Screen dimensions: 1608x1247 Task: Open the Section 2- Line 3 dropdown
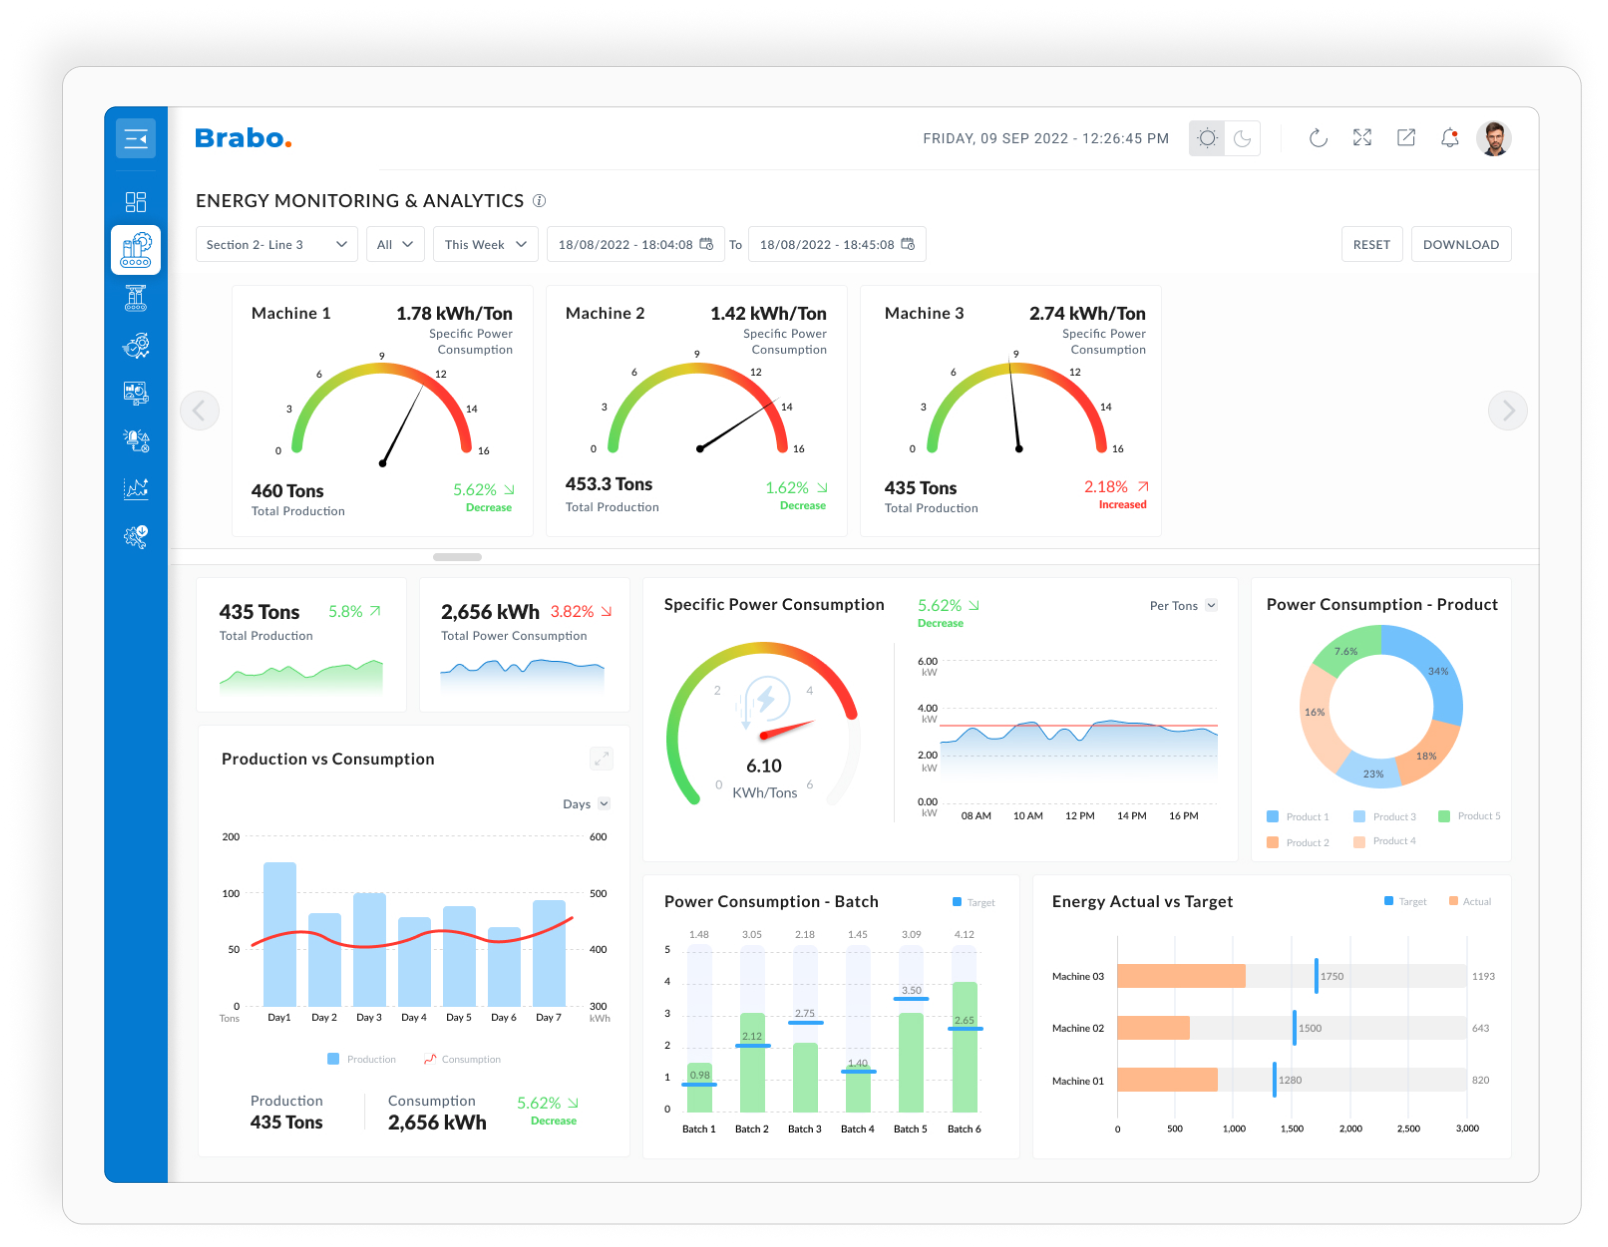pos(276,245)
